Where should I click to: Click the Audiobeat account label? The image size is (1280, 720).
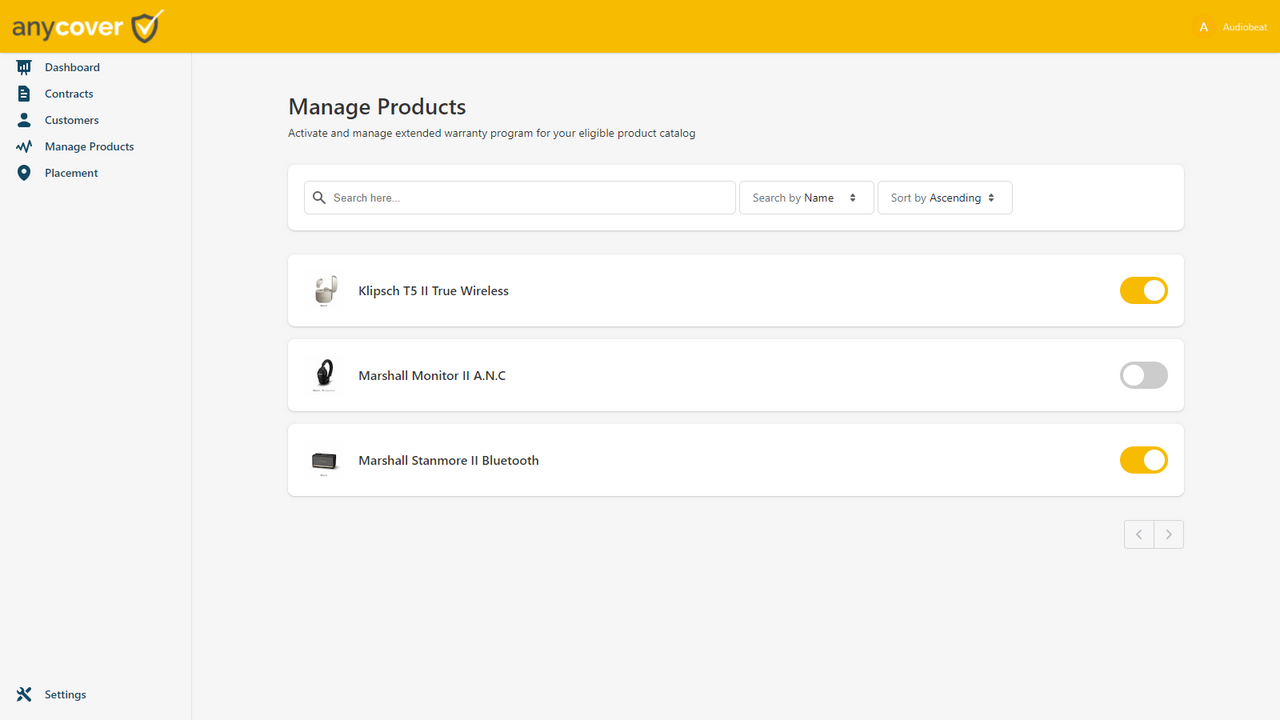point(1244,27)
